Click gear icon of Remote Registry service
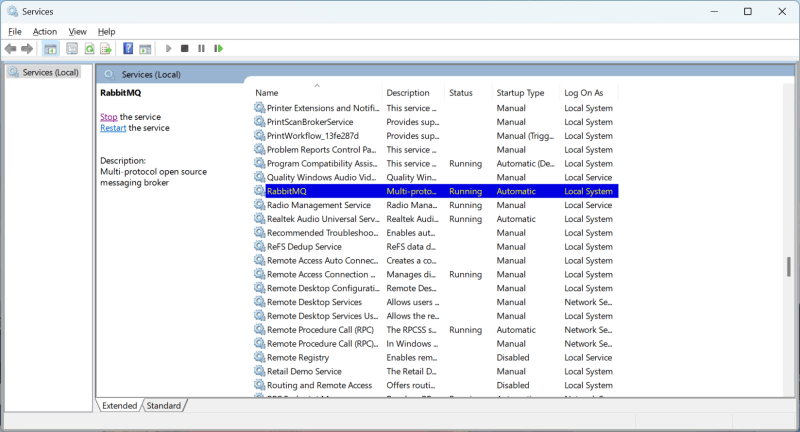 pyautogui.click(x=260, y=357)
